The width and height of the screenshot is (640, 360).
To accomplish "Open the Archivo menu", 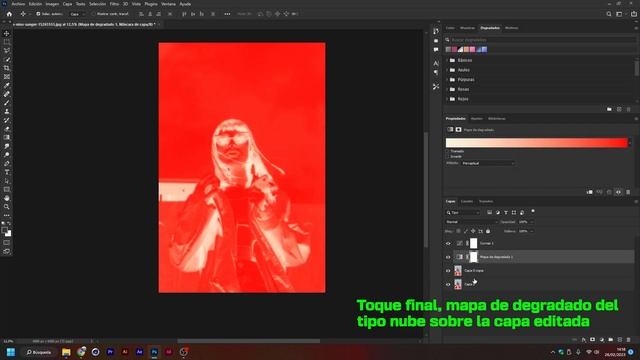I will 18,4.
